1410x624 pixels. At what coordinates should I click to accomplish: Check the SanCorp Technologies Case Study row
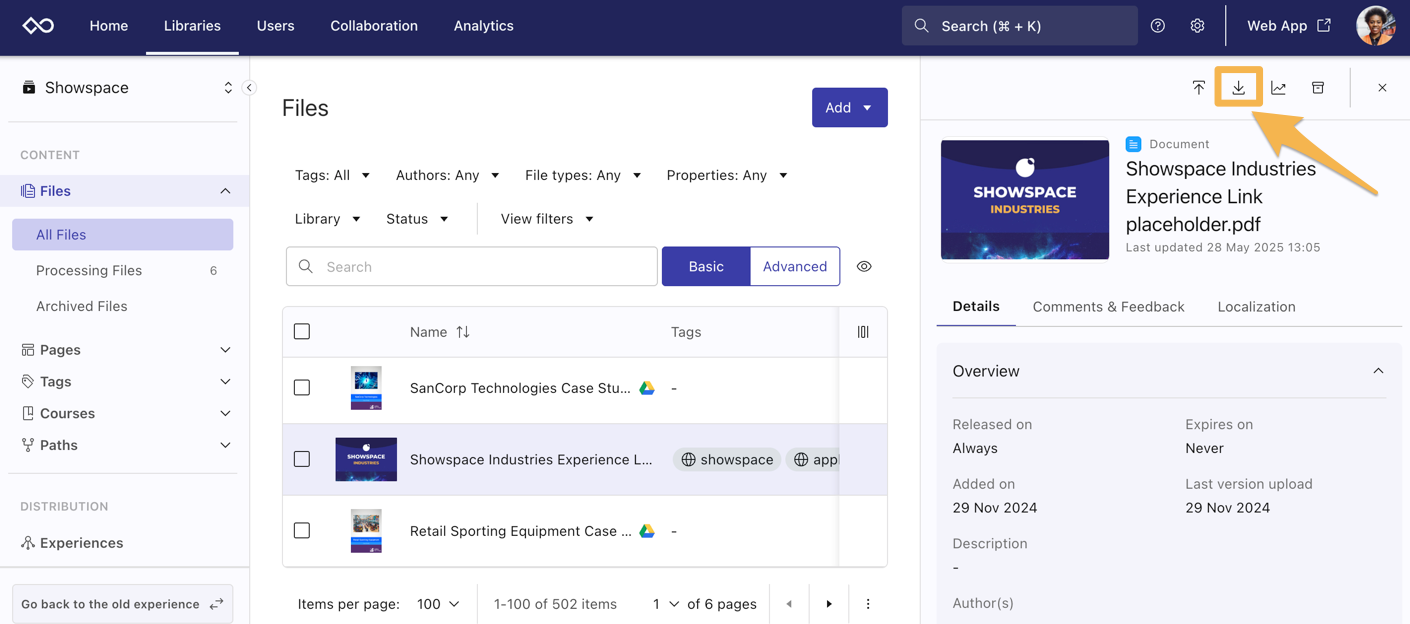point(302,388)
